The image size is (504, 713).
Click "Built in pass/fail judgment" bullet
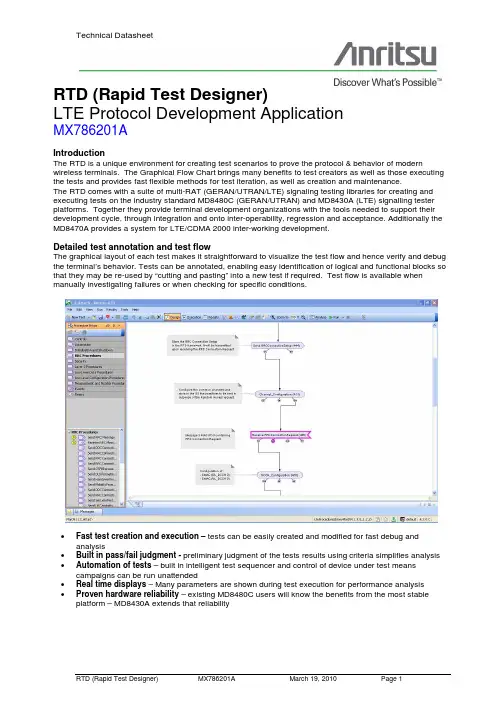[126, 555]
